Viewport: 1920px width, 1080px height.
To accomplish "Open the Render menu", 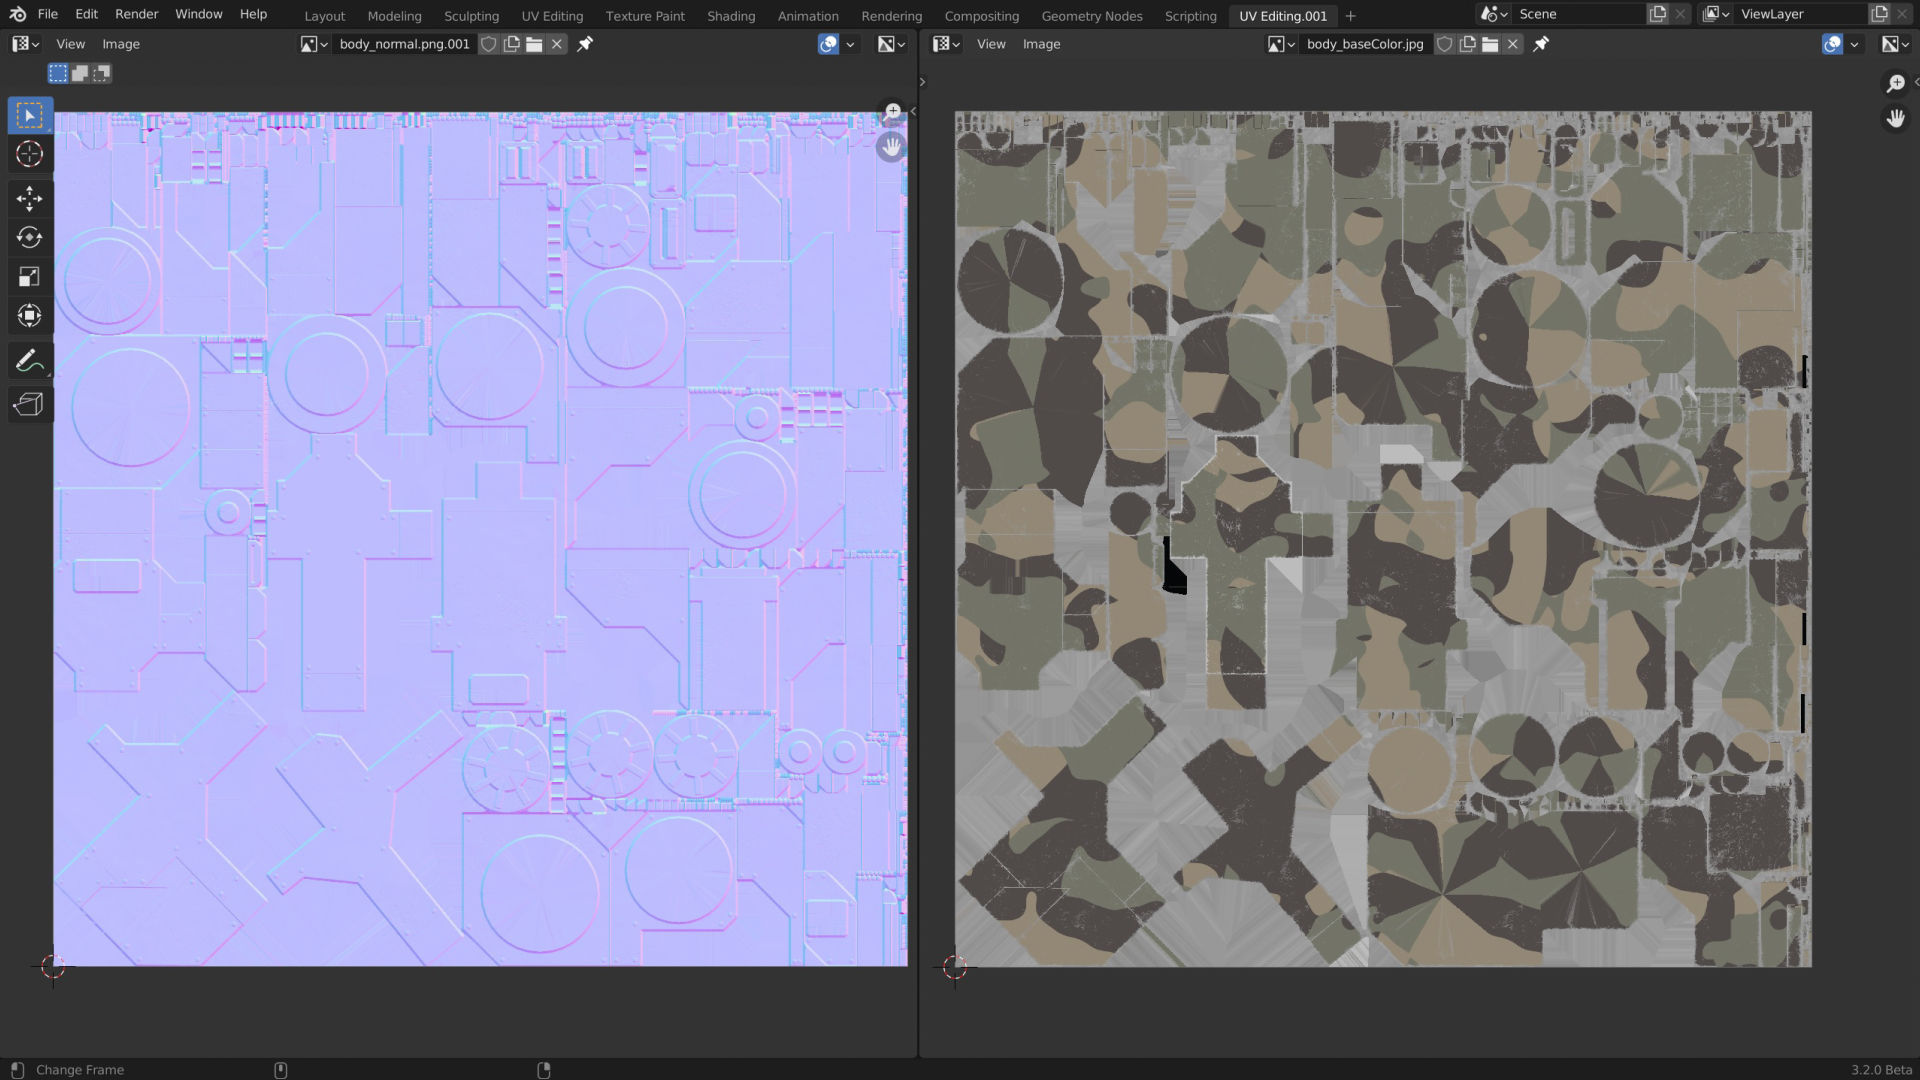I will pos(136,14).
